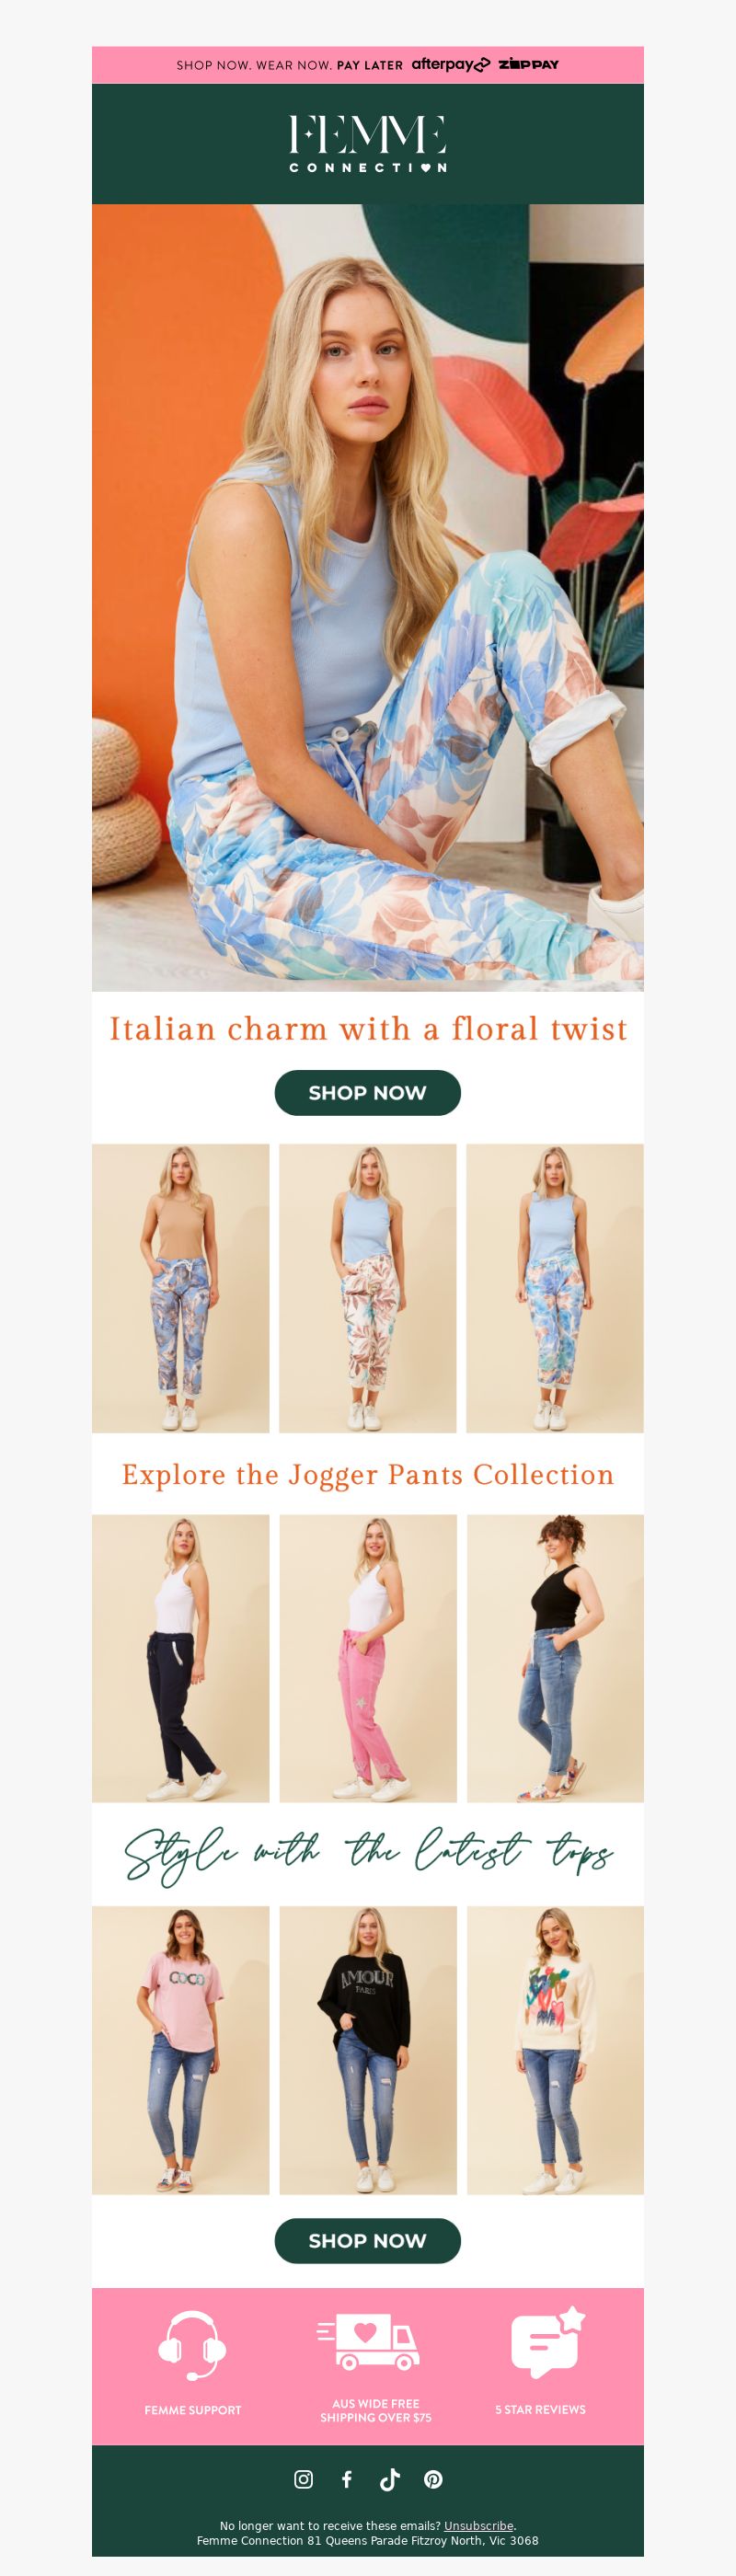Click the bottom Shop Now button

coord(368,2240)
